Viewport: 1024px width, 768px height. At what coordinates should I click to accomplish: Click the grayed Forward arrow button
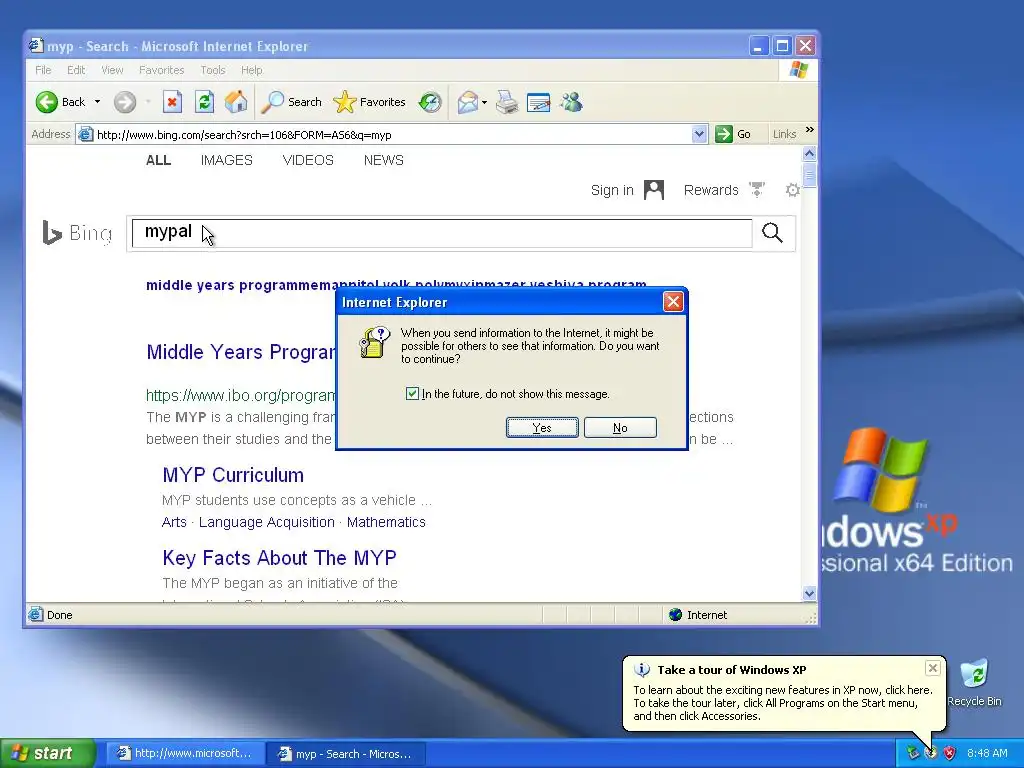click(124, 102)
